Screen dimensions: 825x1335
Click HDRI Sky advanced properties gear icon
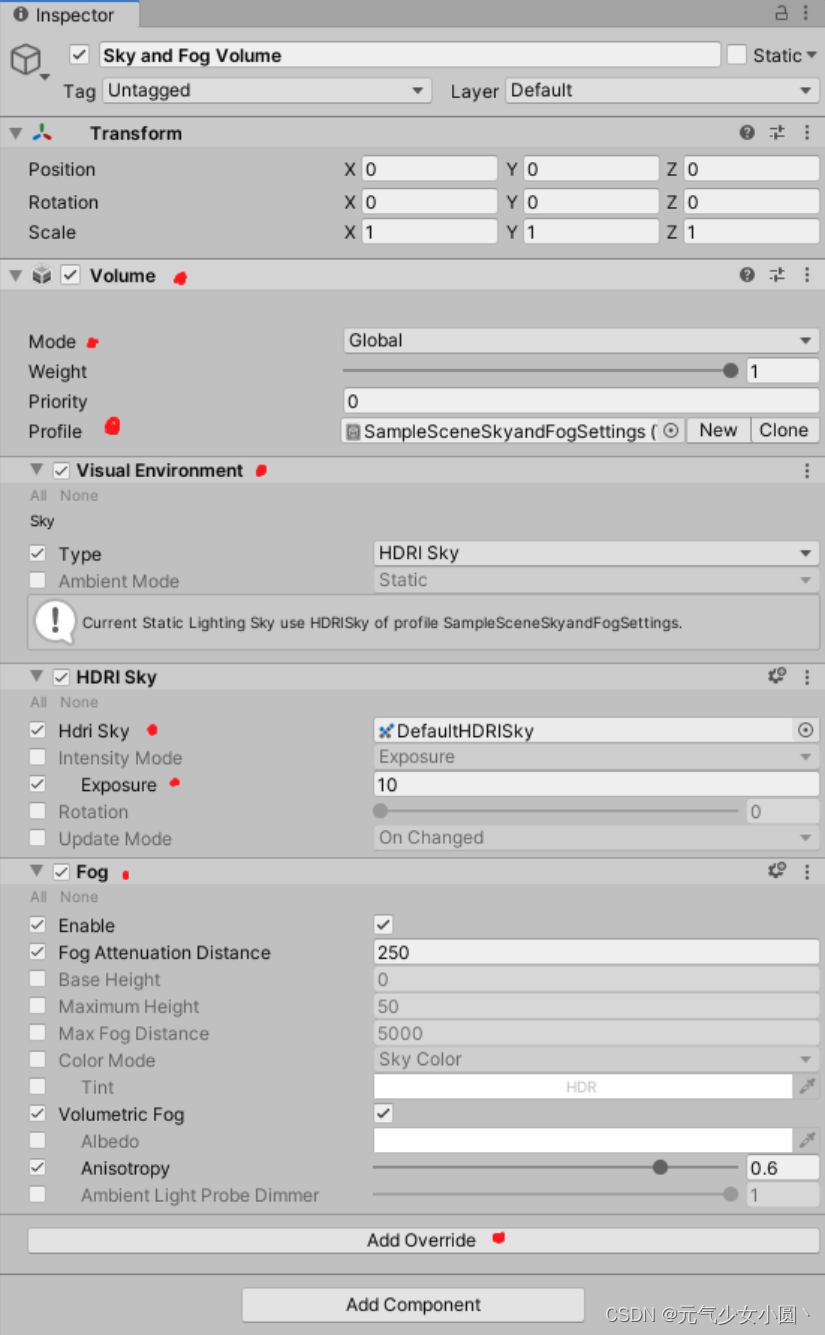coord(777,677)
